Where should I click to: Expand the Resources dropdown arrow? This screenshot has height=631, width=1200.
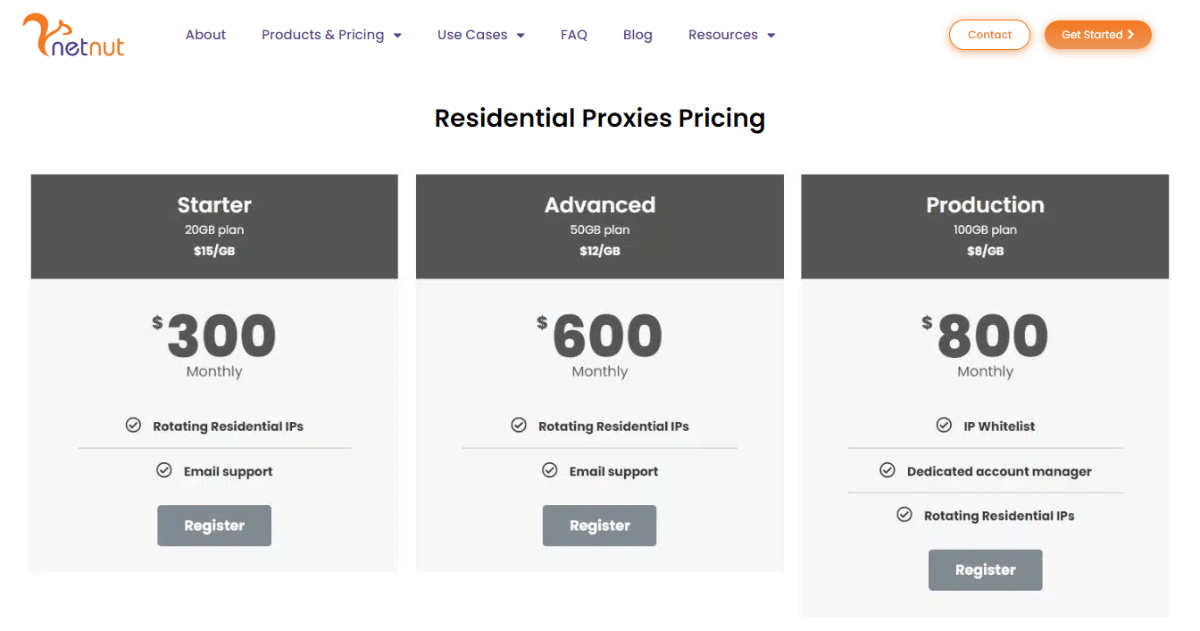click(x=771, y=36)
